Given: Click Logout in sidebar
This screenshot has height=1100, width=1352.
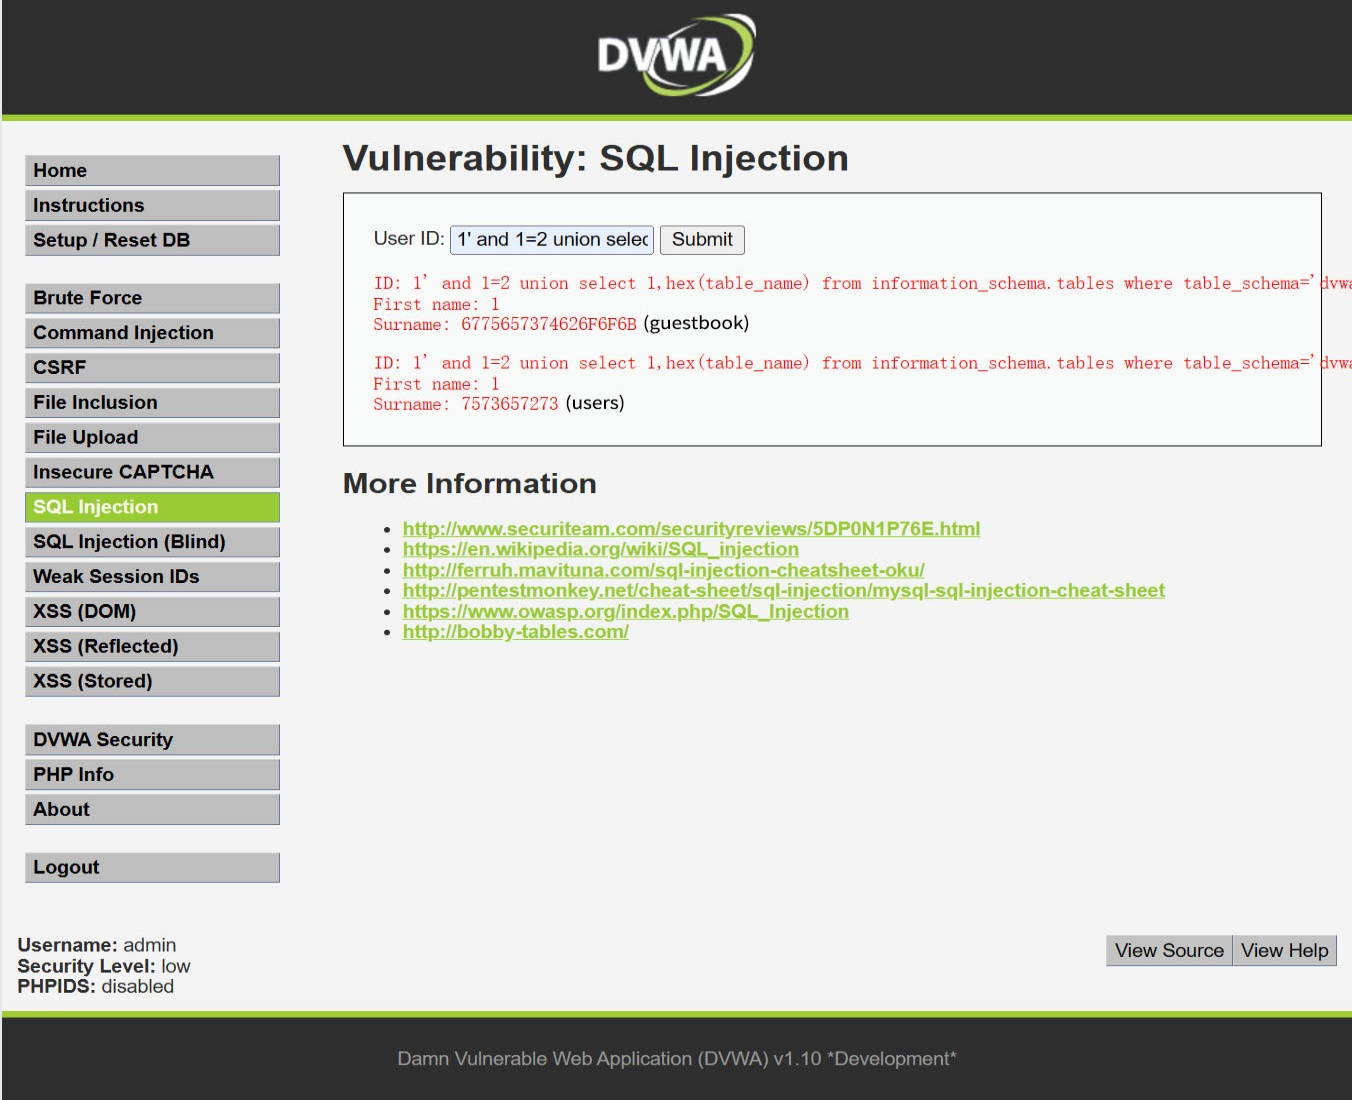Looking at the screenshot, I should coord(152,867).
